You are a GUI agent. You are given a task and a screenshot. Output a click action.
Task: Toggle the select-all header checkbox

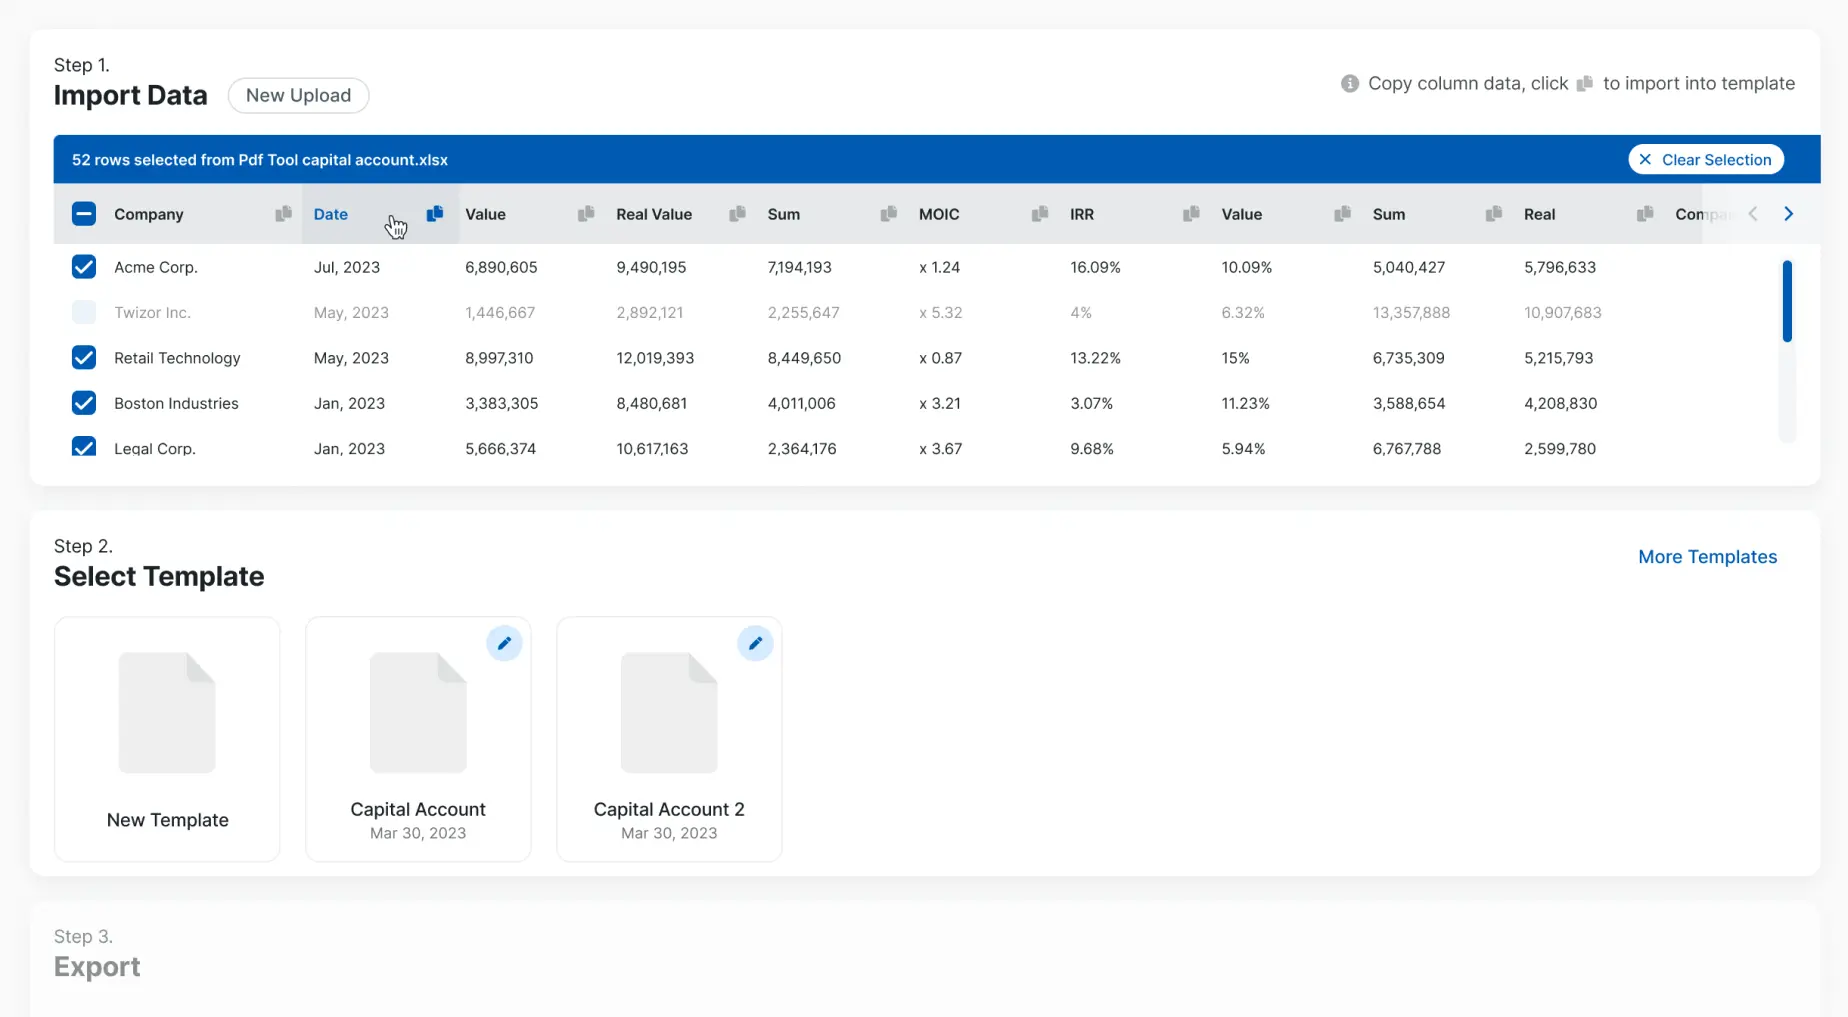coord(84,214)
